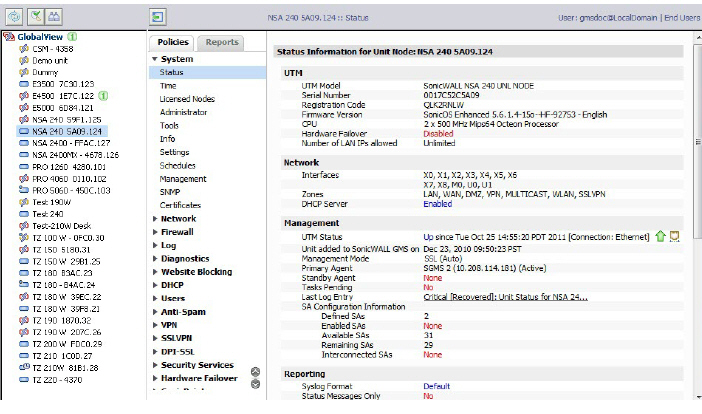Expand the Network menu section
Image resolution: width=702 pixels, height=414 pixels.
click(x=155, y=218)
